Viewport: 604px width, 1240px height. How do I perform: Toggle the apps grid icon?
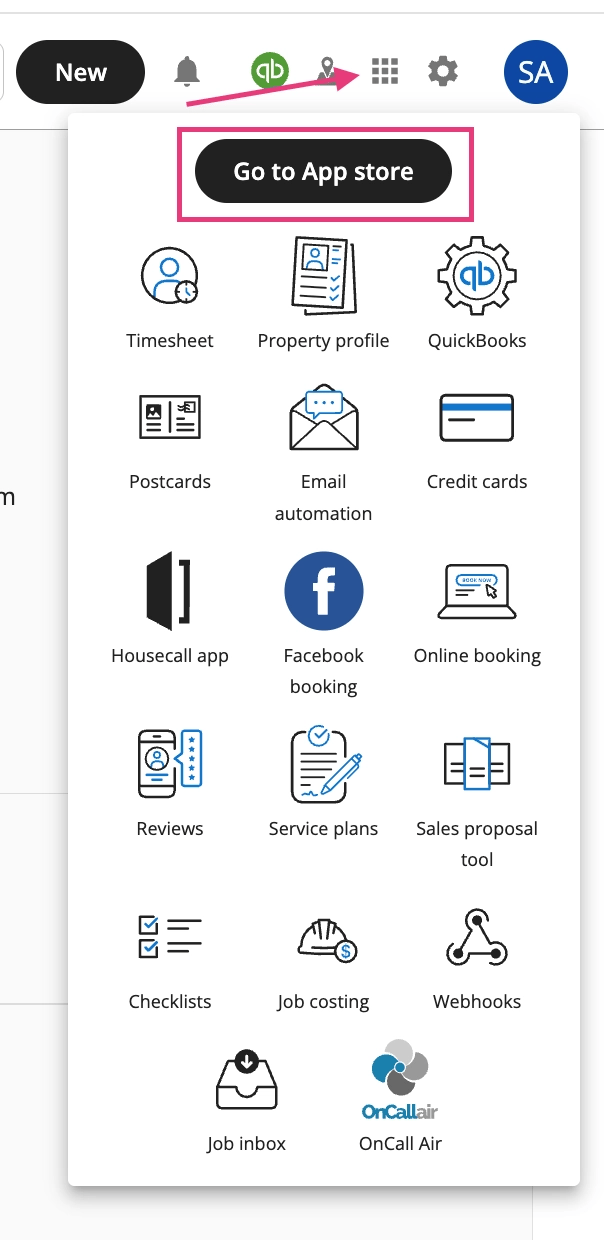(385, 71)
